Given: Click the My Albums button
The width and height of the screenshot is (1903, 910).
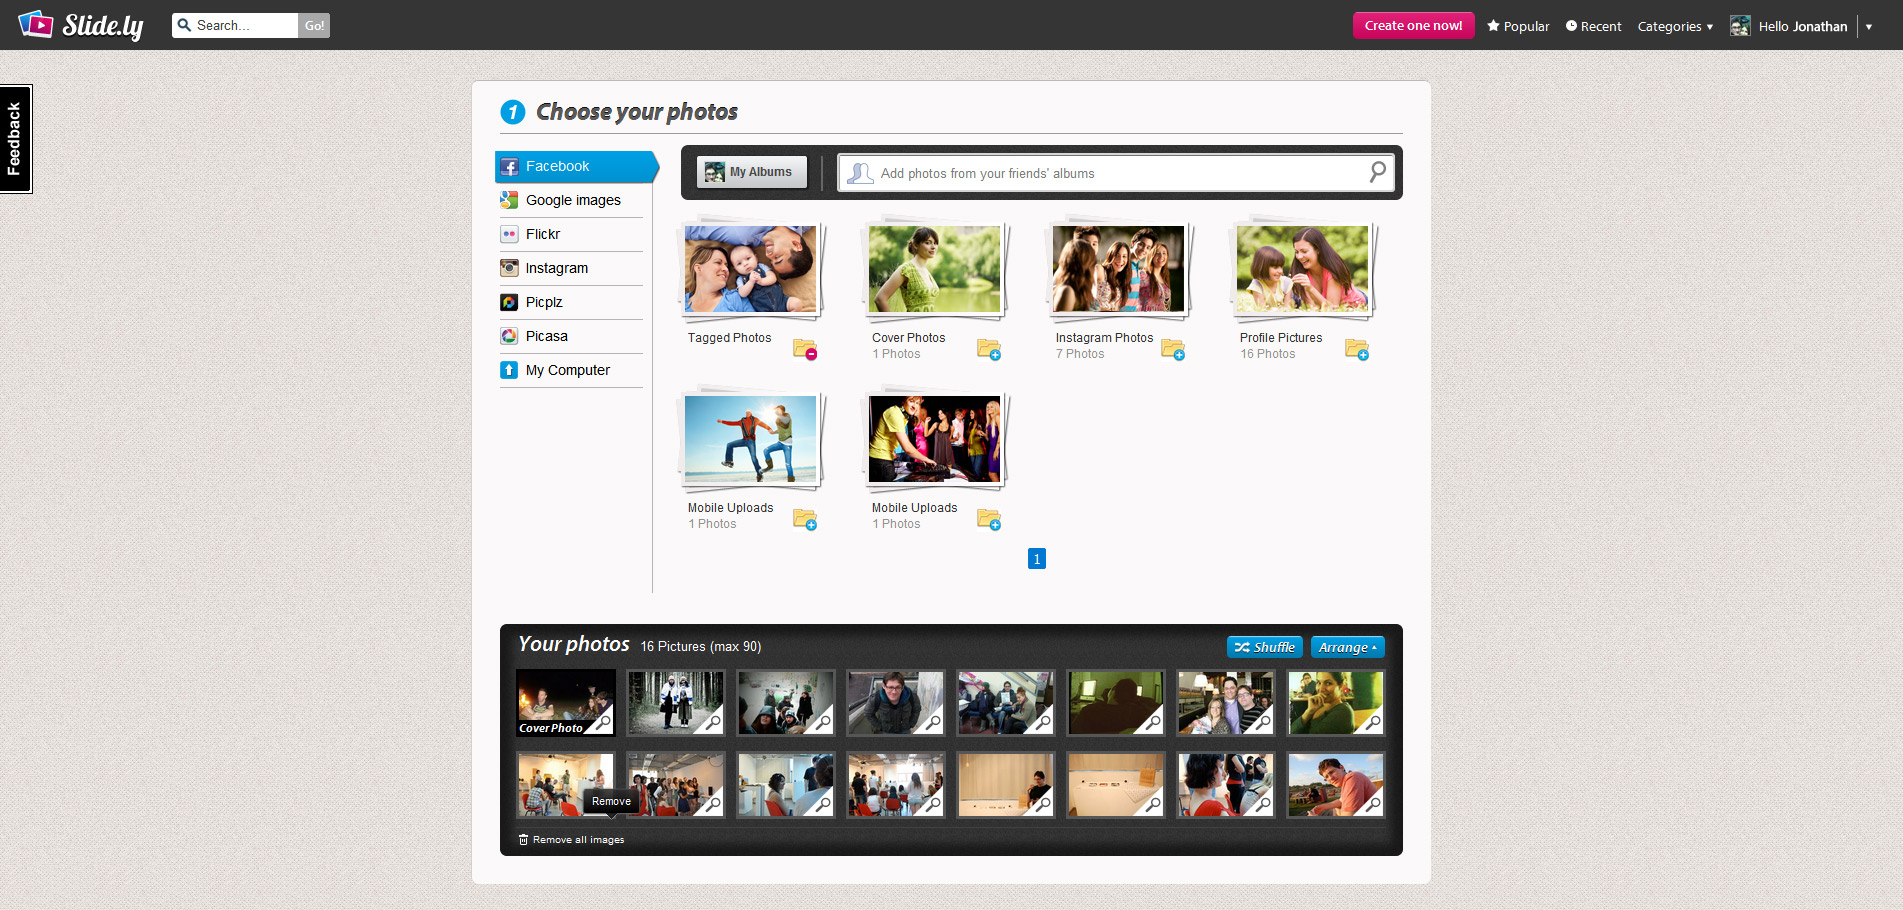Looking at the screenshot, I should coord(751,172).
